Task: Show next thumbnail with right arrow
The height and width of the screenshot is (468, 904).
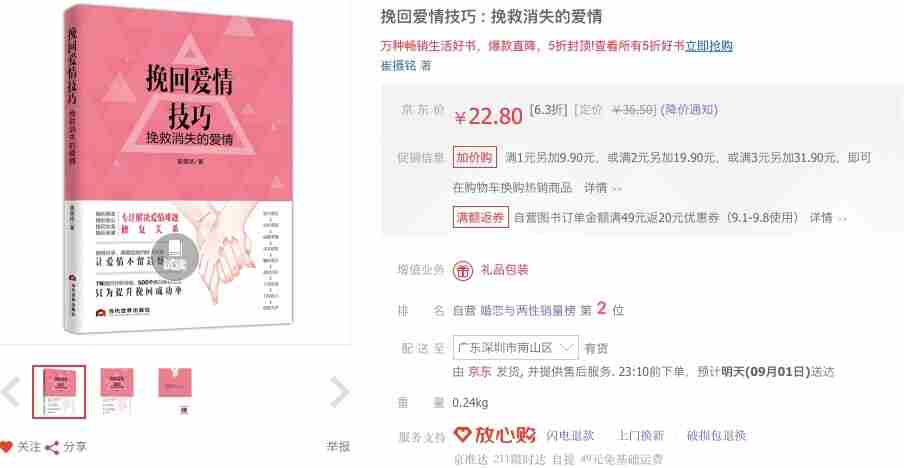Action: pos(340,392)
